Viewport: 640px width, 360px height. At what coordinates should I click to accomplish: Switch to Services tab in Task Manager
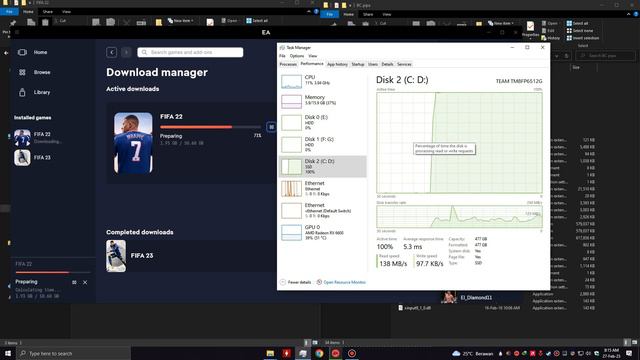pos(404,64)
